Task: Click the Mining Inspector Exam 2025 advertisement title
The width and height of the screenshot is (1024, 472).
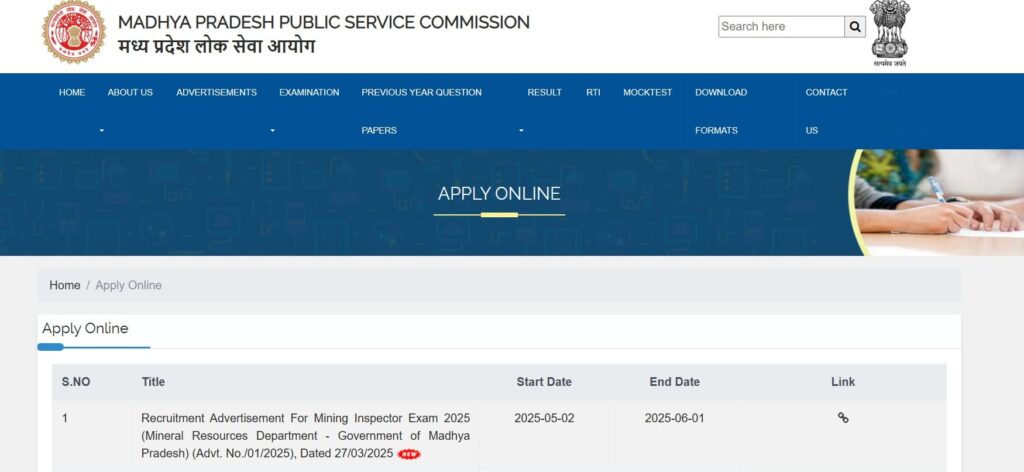Action: pos(305,435)
